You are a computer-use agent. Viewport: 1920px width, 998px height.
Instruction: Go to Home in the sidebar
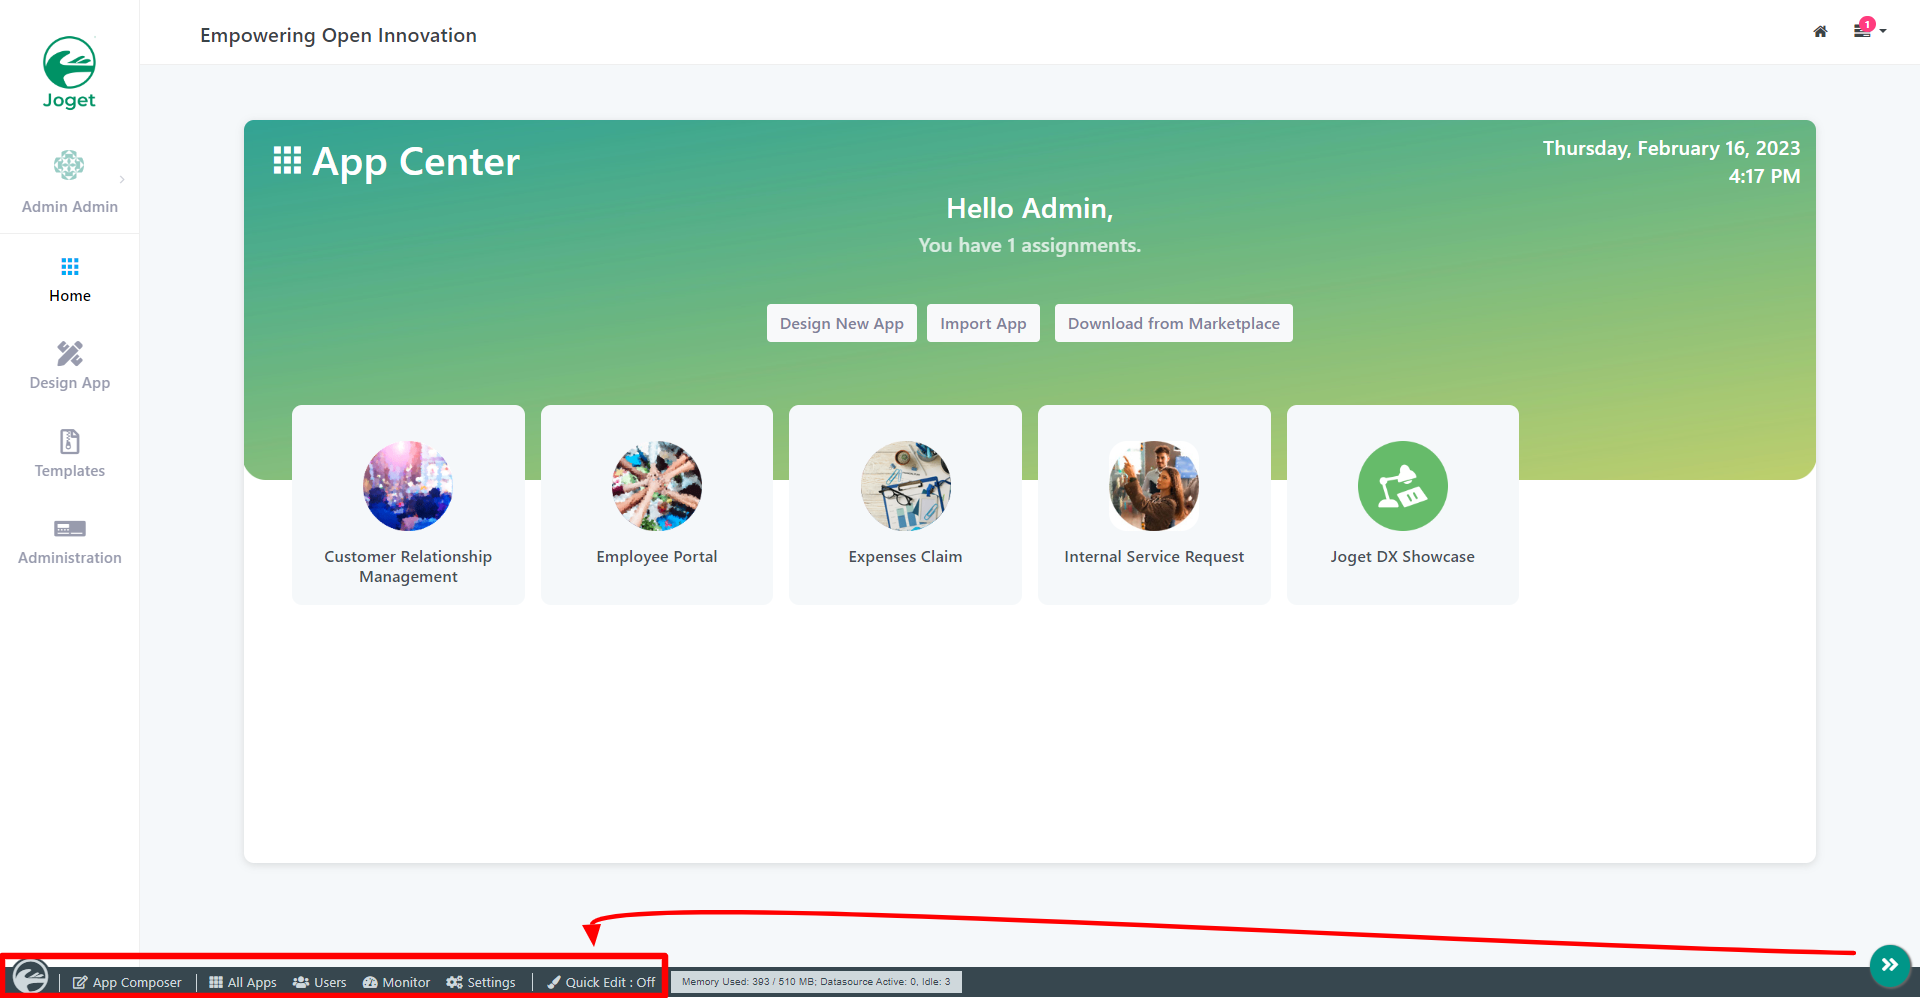[70, 279]
